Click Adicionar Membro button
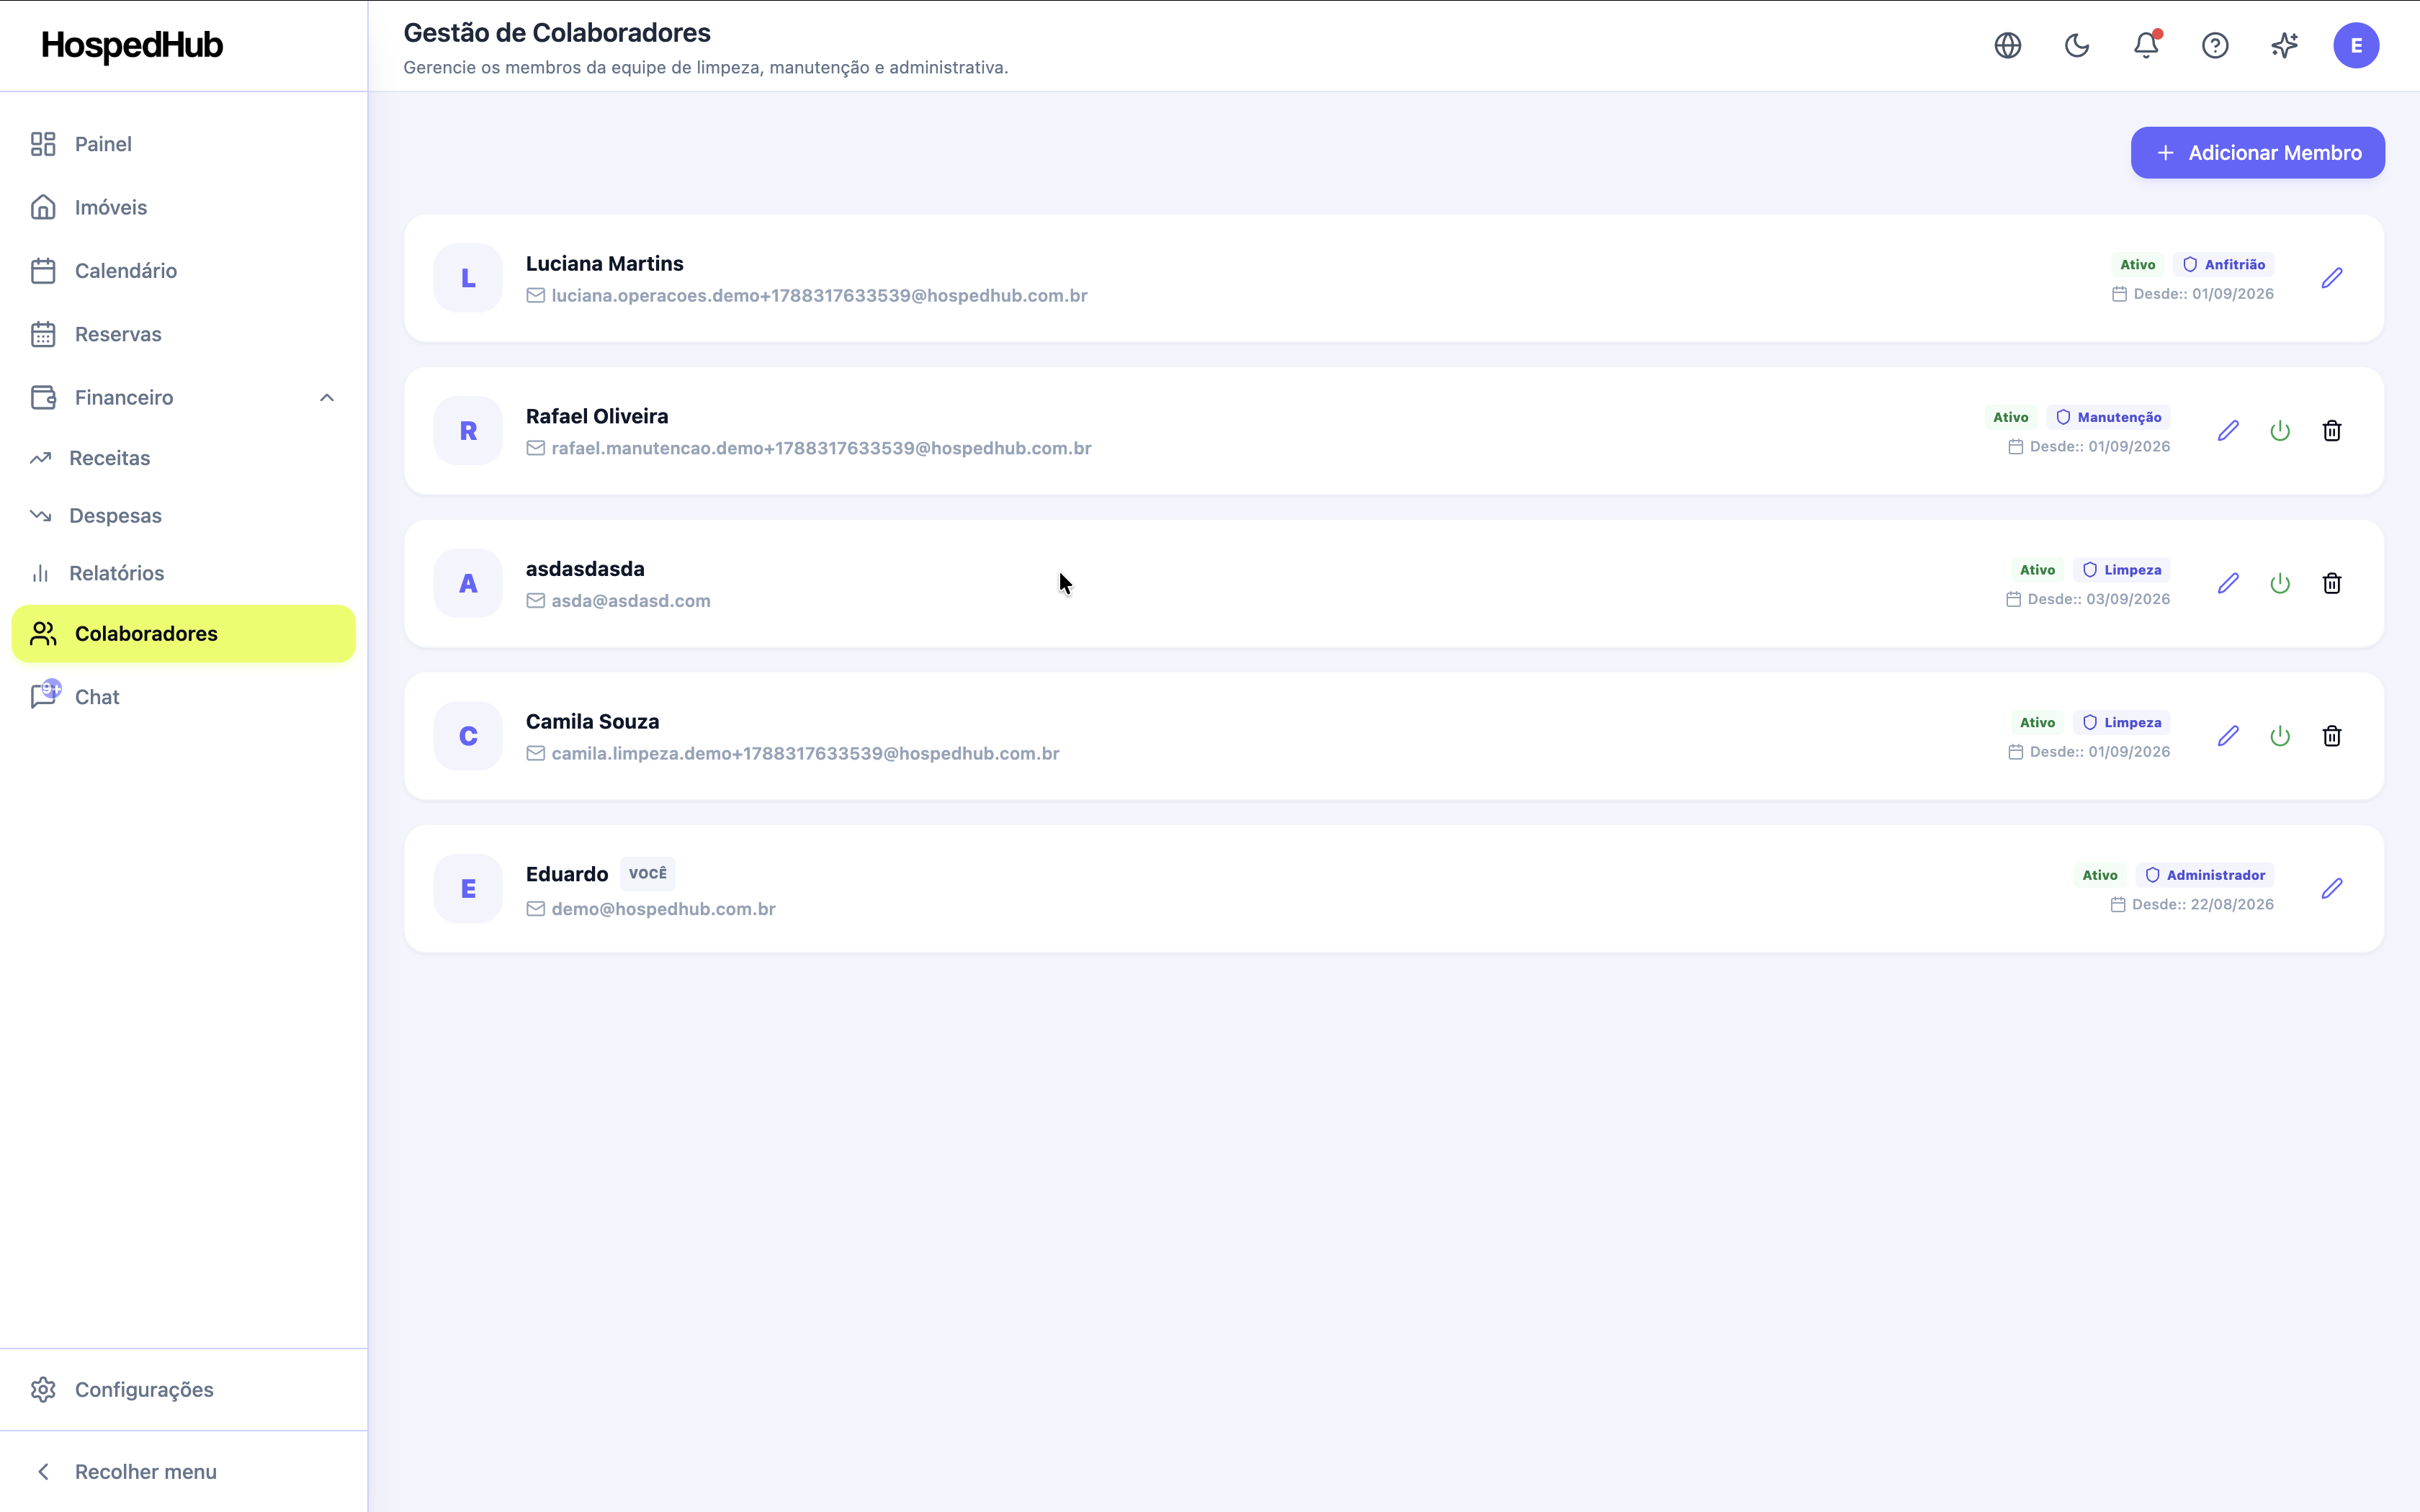2420x1512 pixels. tap(2257, 153)
